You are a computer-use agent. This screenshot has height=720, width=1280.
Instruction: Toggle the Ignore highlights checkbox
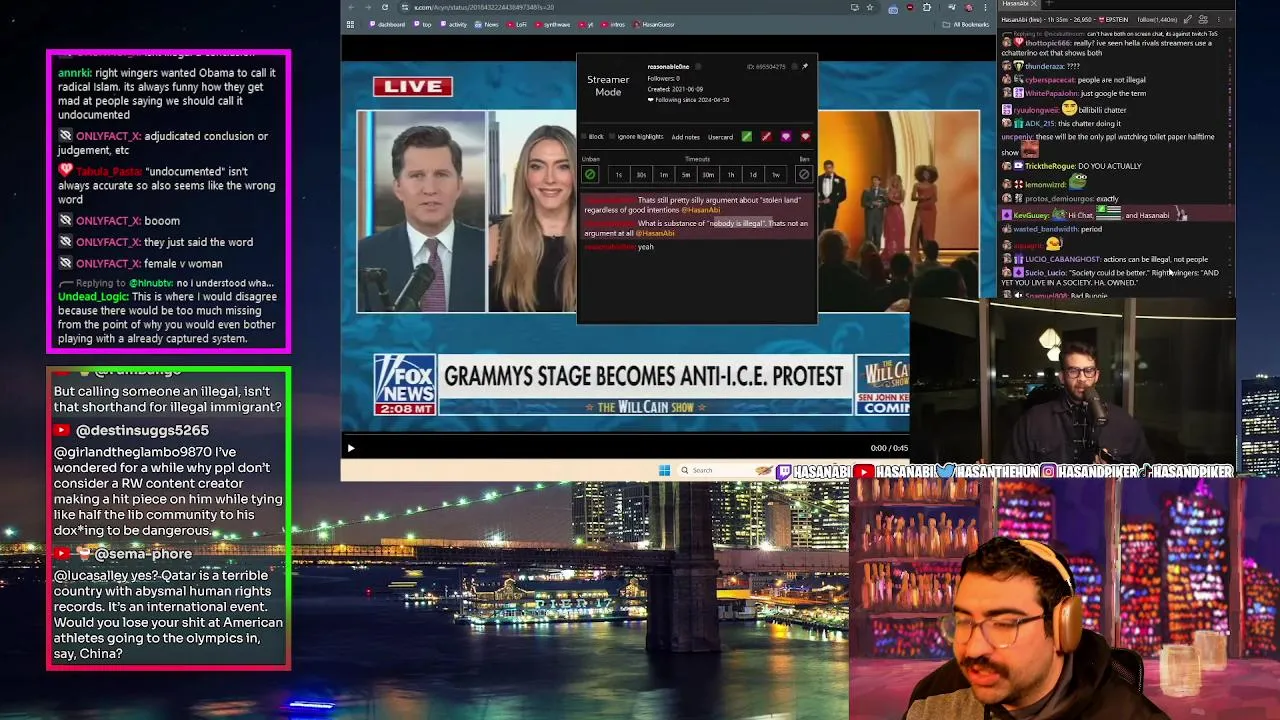(x=612, y=137)
